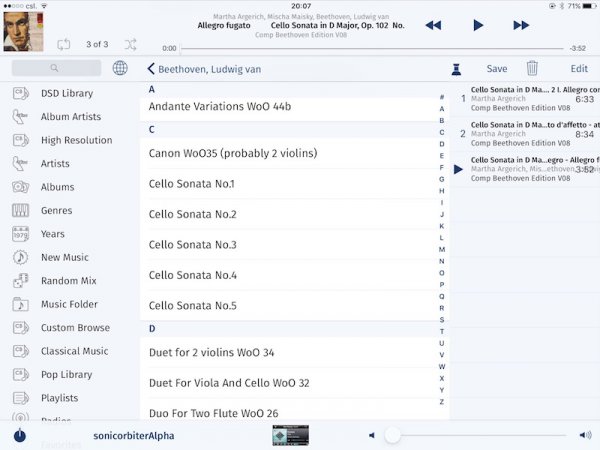Open Cello Sonata No.3
The width and height of the screenshot is (600, 450).
pyautogui.click(x=192, y=245)
